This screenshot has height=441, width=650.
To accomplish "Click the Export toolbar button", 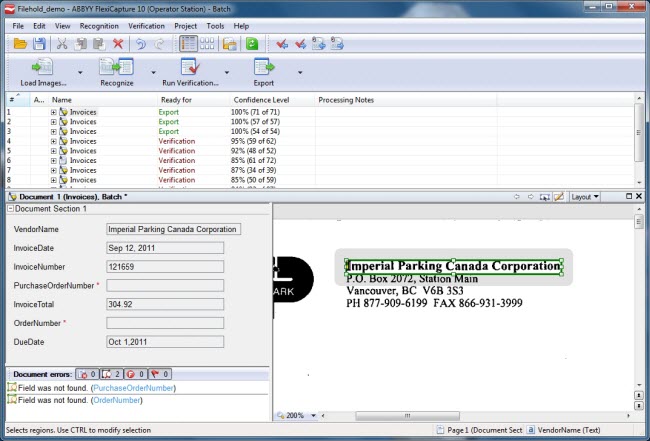I will click(x=264, y=73).
